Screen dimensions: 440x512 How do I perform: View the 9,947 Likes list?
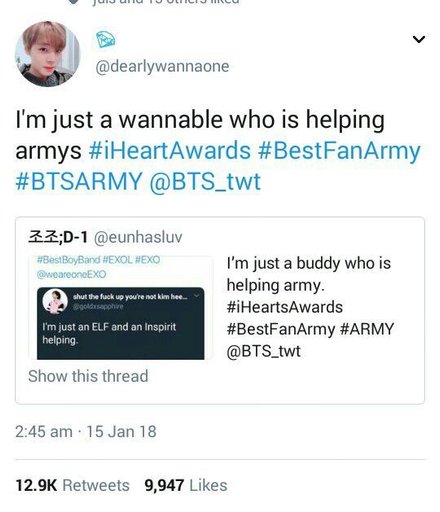(186, 485)
